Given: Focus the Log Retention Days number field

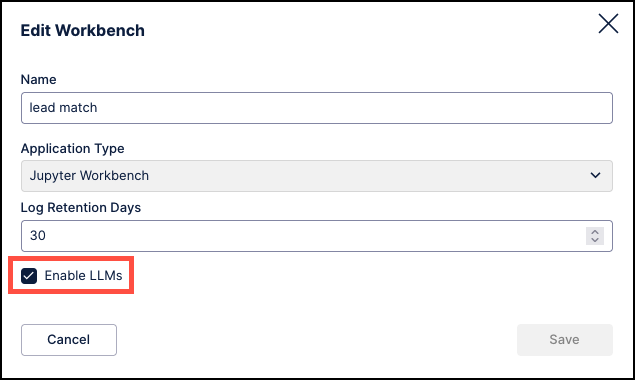Looking at the screenshot, I should (317, 236).
